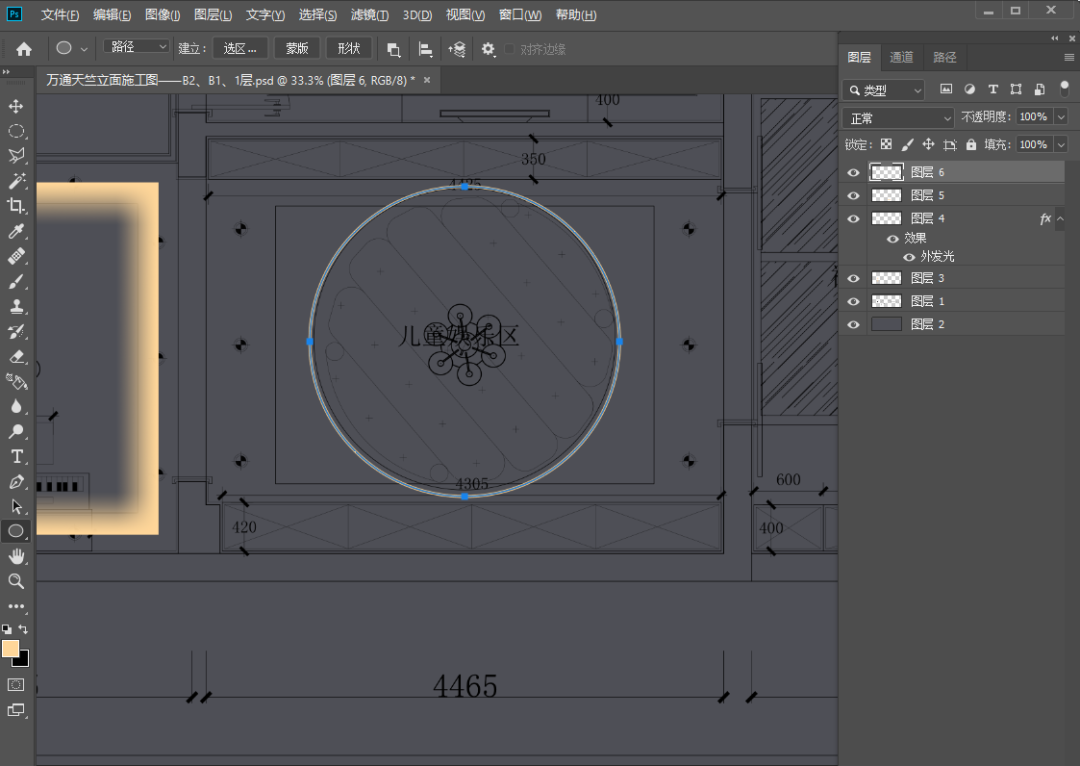1080x766 pixels.
Task: Select the Hand tool
Action: [x=16, y=556]
